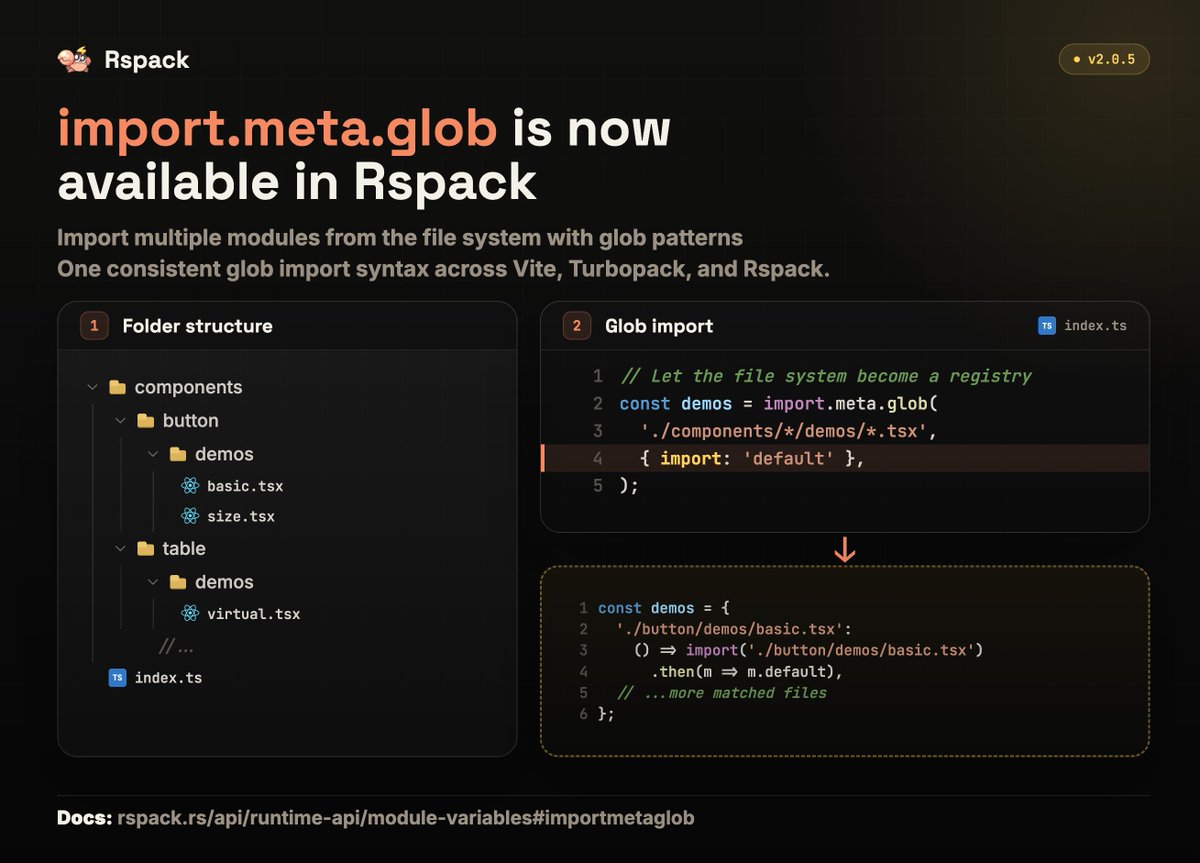This screenshot has height=863, width=1200.
Task: Collapse the table folder chevron
Action: tap(120, 548)
